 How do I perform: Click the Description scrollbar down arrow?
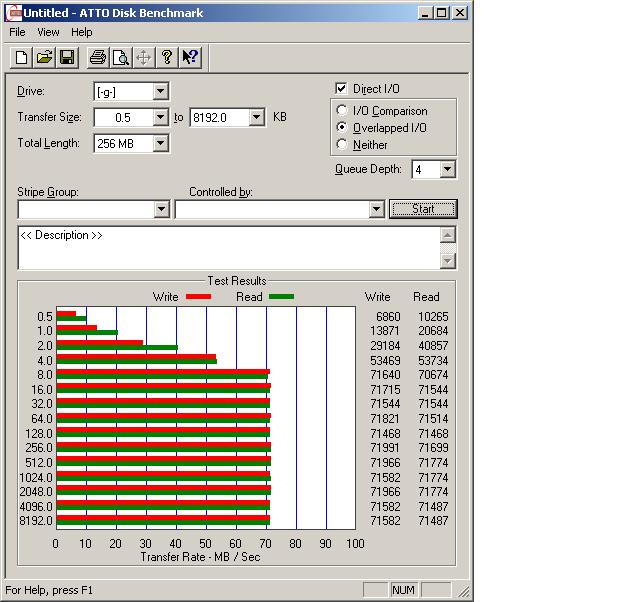click(x=448, y=260)
